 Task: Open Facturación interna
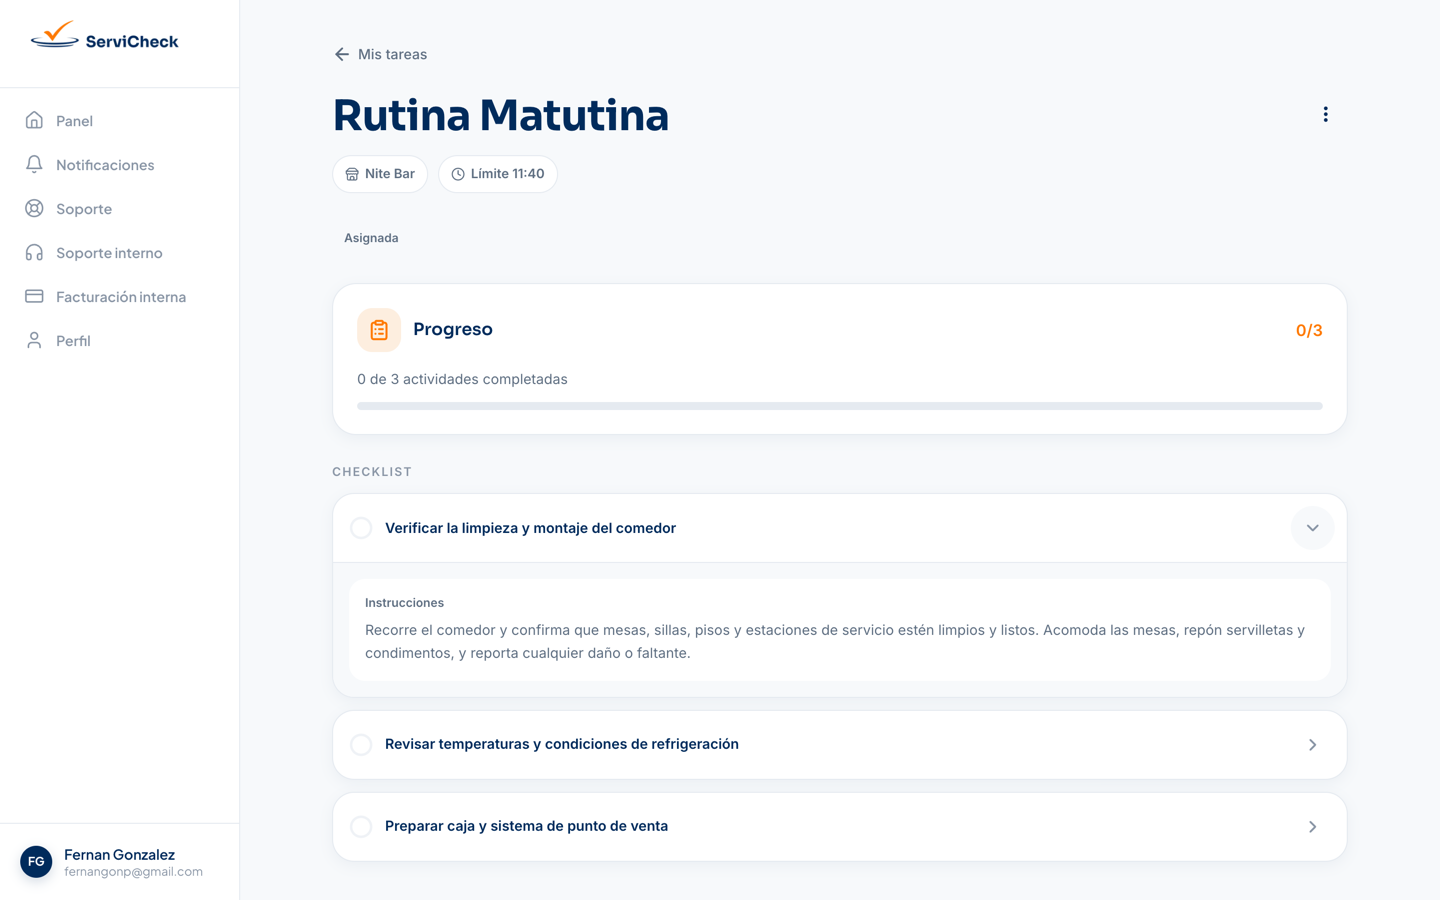pyautogui.click(x=119, y=296)
